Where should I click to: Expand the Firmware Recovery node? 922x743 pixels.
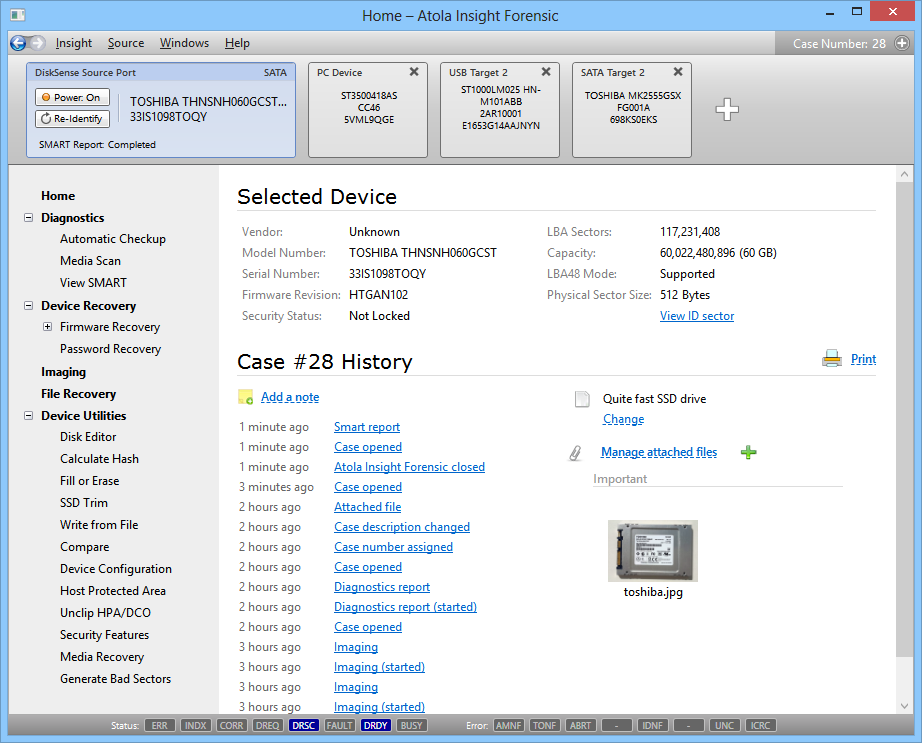pos(47,327)
